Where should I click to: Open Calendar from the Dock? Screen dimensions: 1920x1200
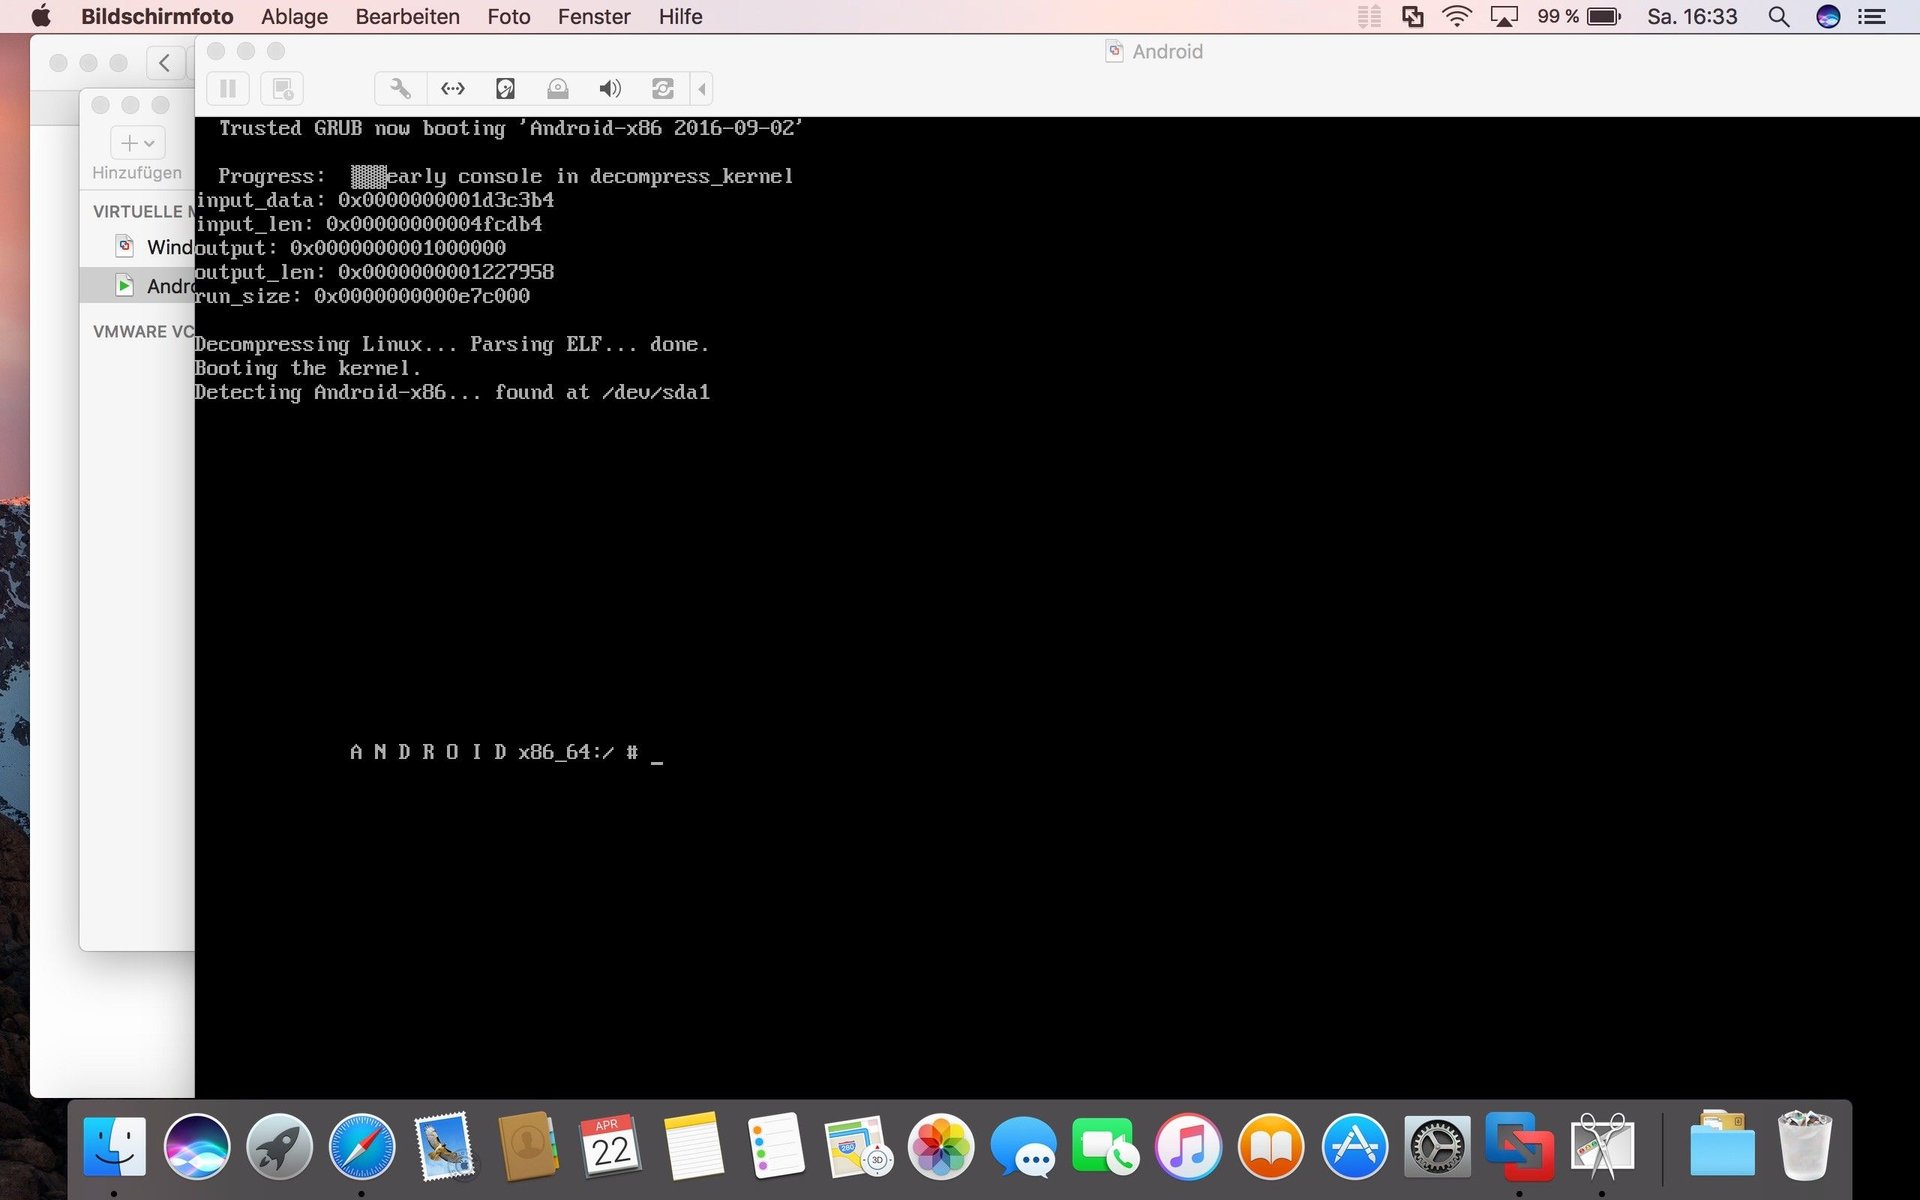[x=610, y=1146]
